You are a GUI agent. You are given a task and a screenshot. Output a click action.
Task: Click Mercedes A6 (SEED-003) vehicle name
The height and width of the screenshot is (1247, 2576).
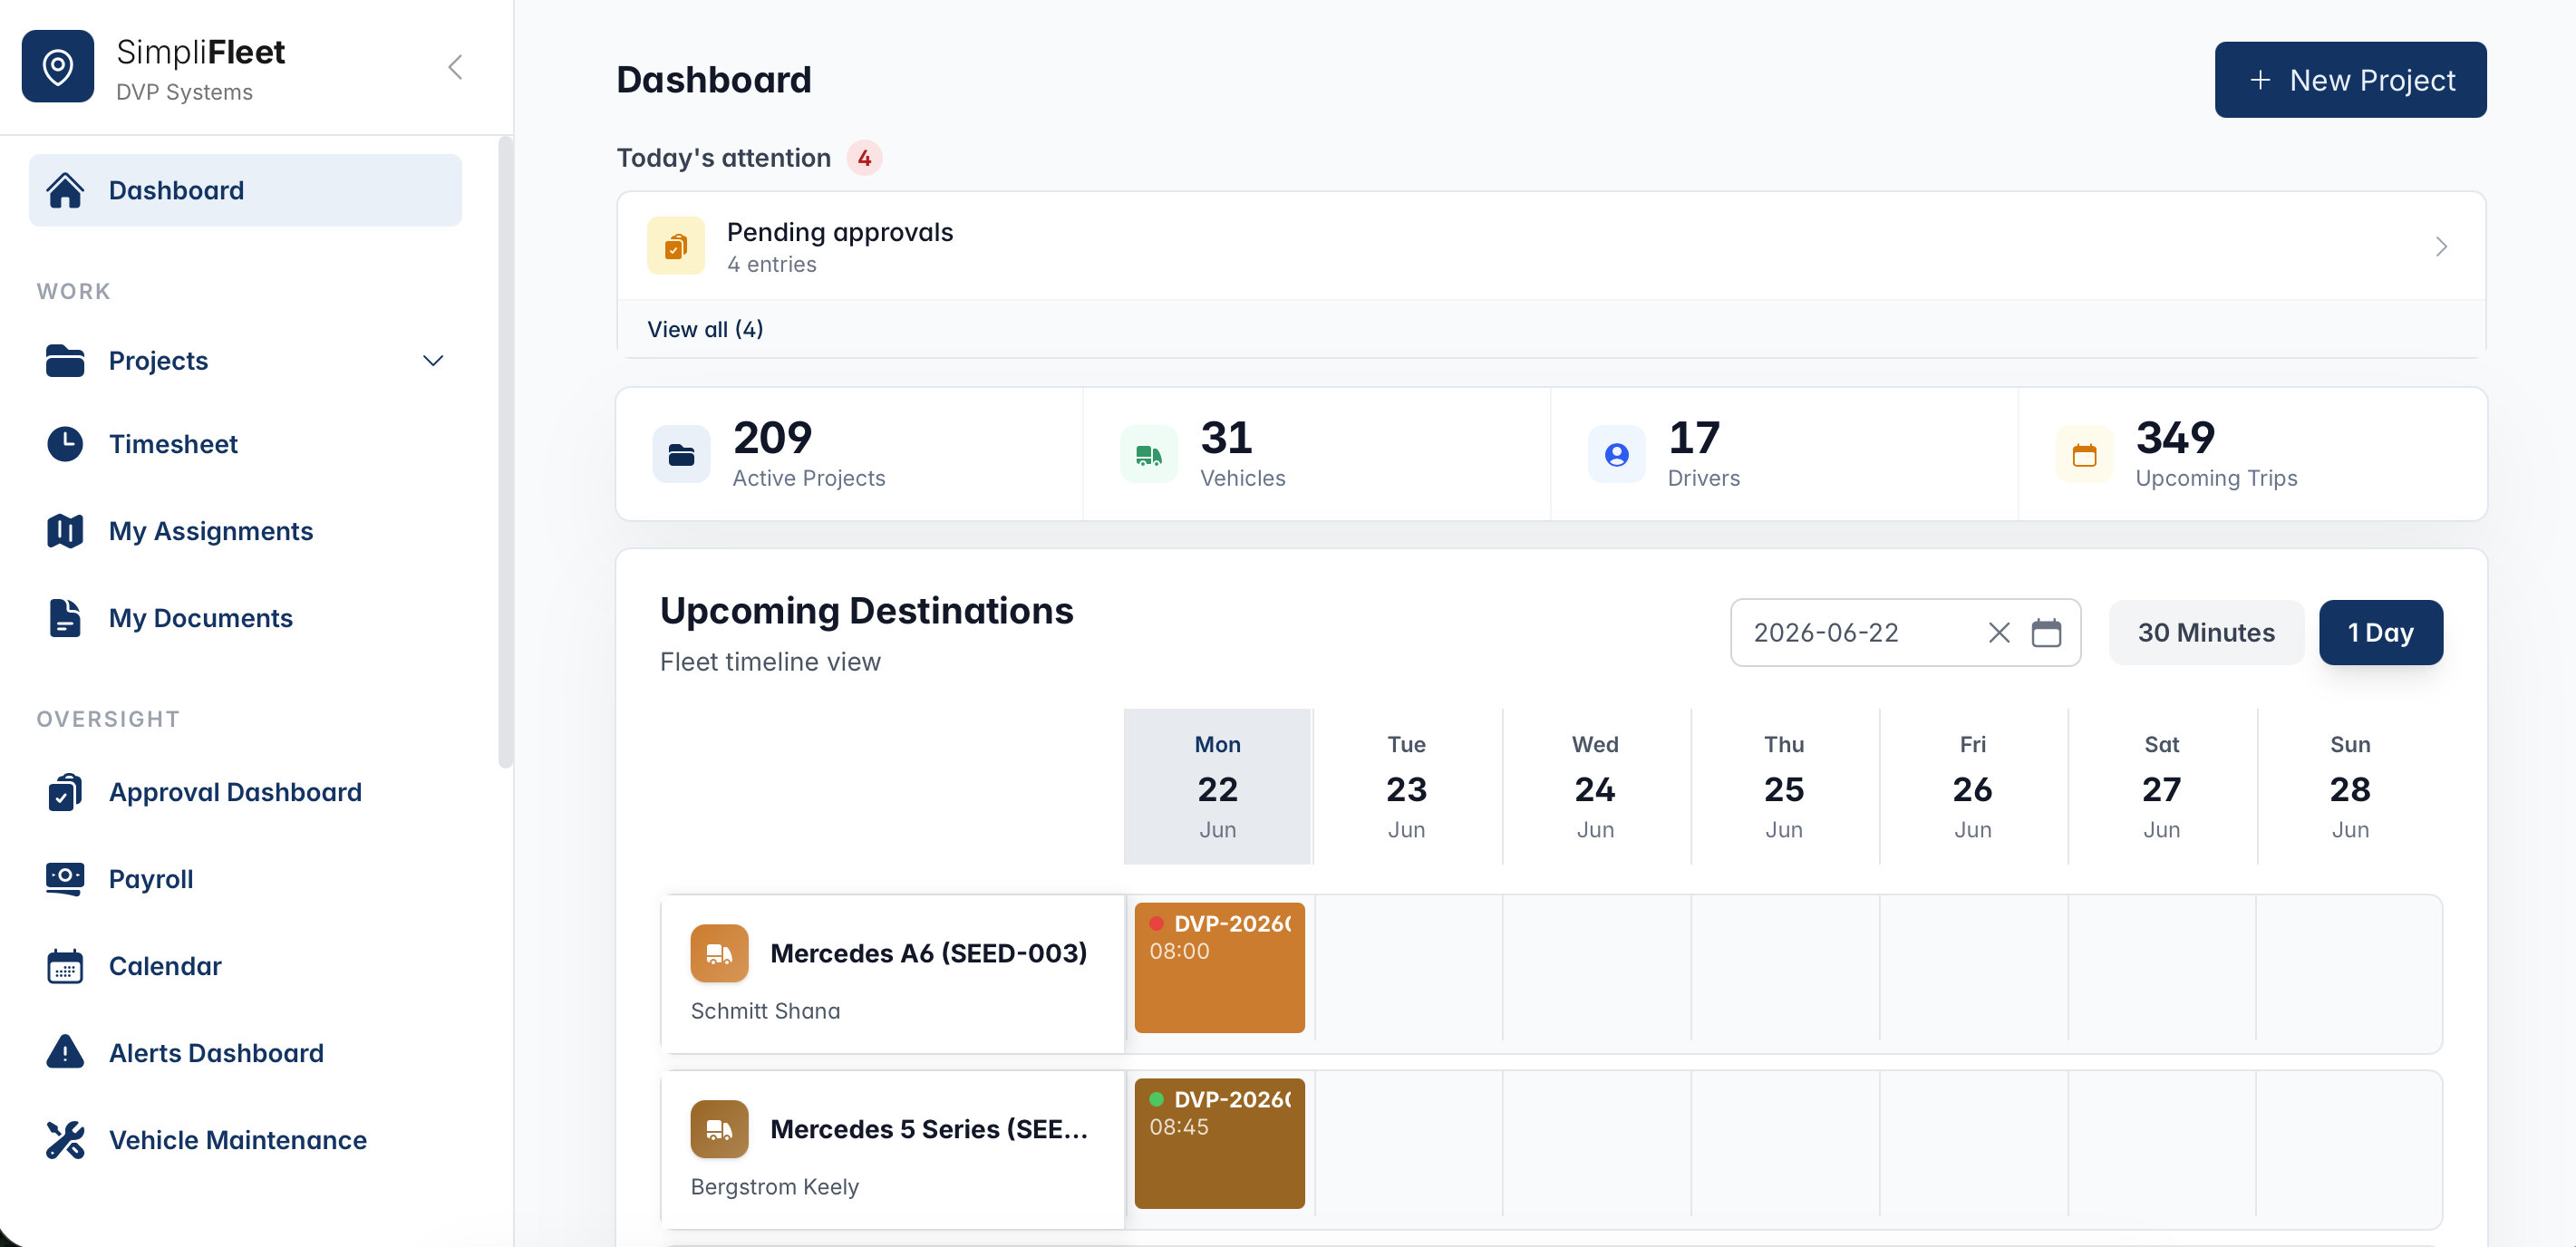928,953
